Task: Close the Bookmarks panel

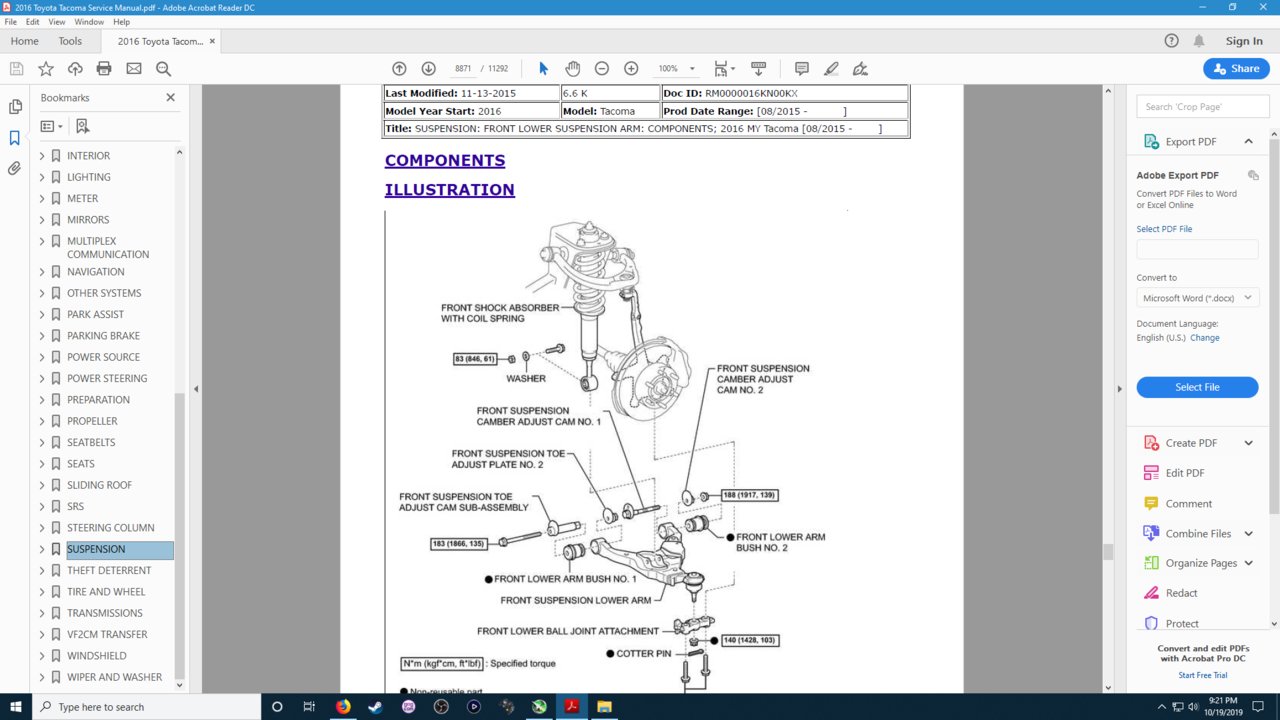Action: (170, 97)
